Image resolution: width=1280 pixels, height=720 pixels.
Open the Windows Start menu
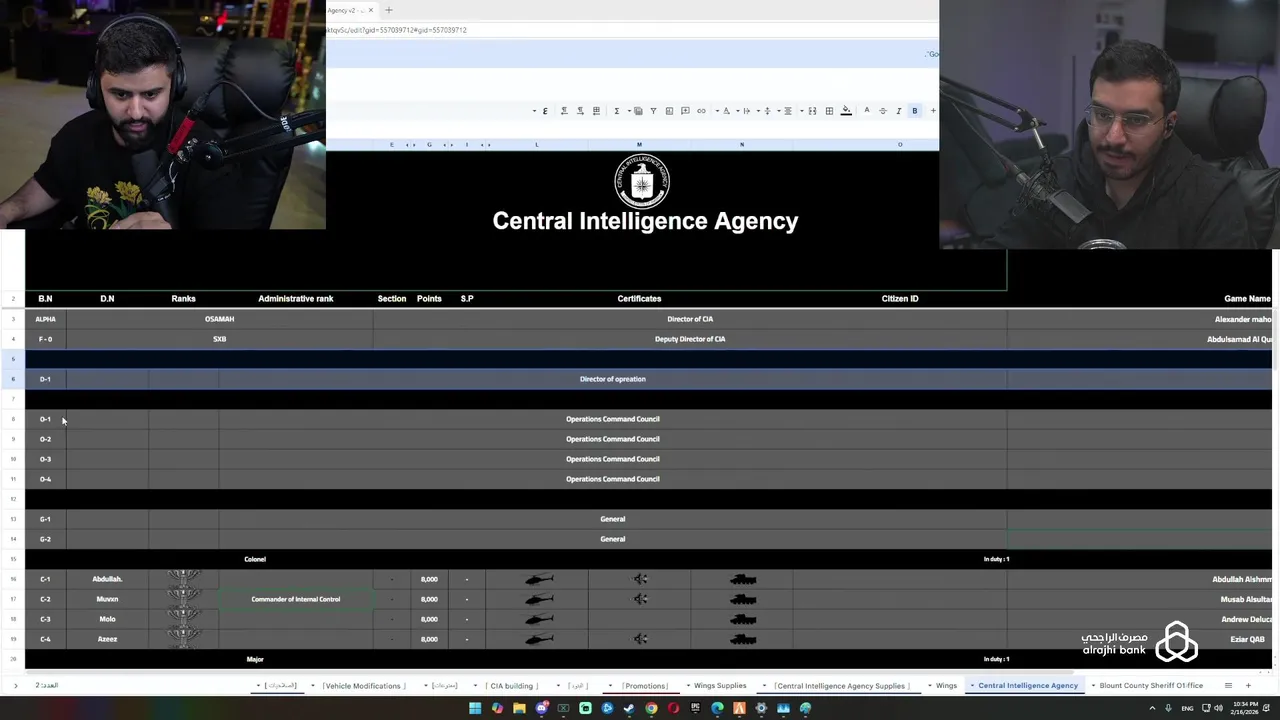click(x=475, y=708)
